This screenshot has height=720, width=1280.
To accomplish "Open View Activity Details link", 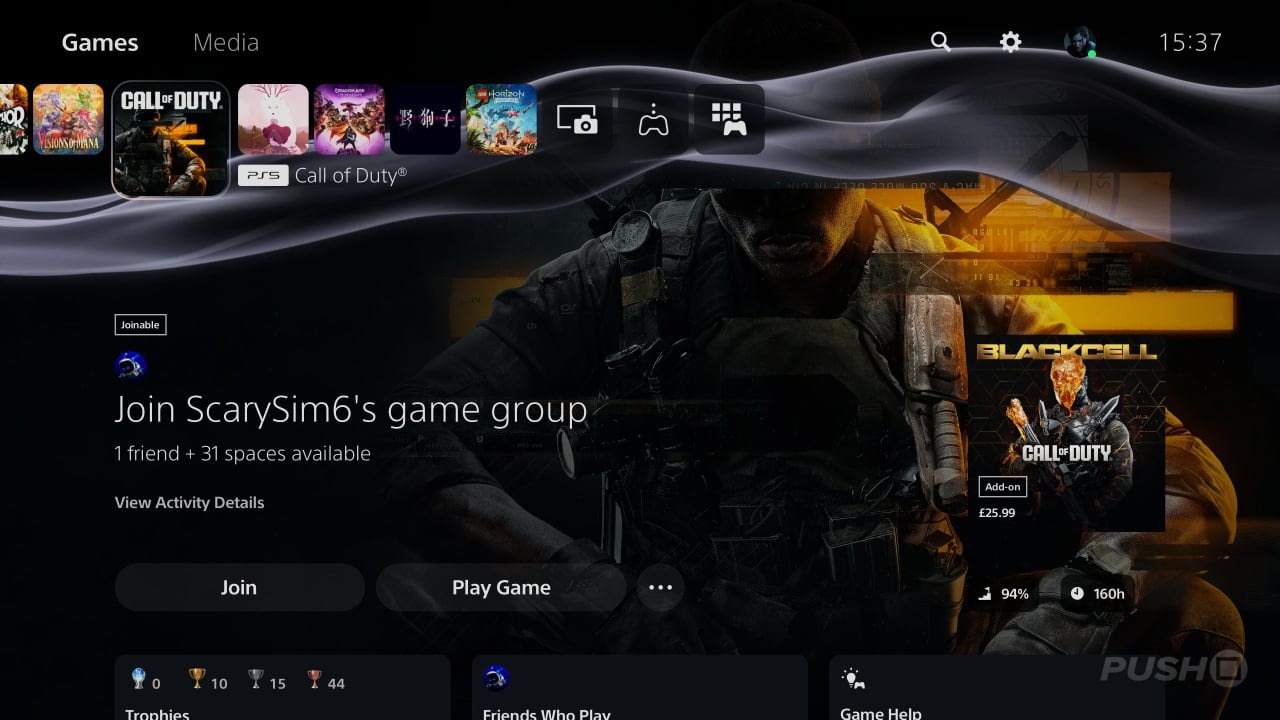I will [190, 502].
